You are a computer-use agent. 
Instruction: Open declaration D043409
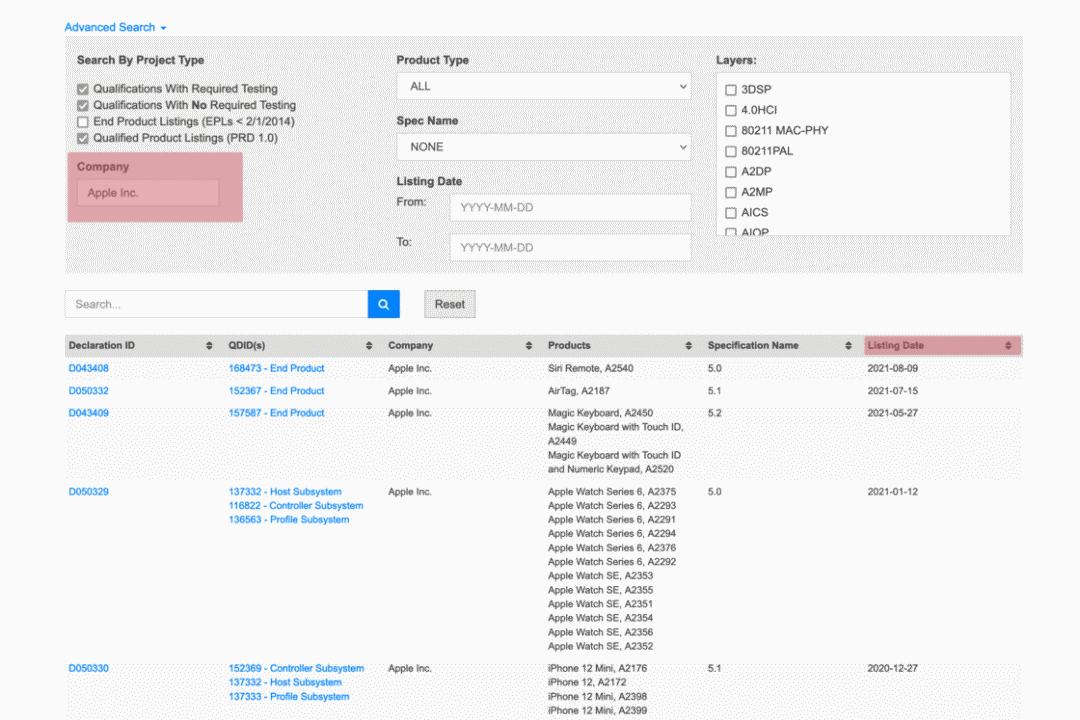[x=88, y=413]
